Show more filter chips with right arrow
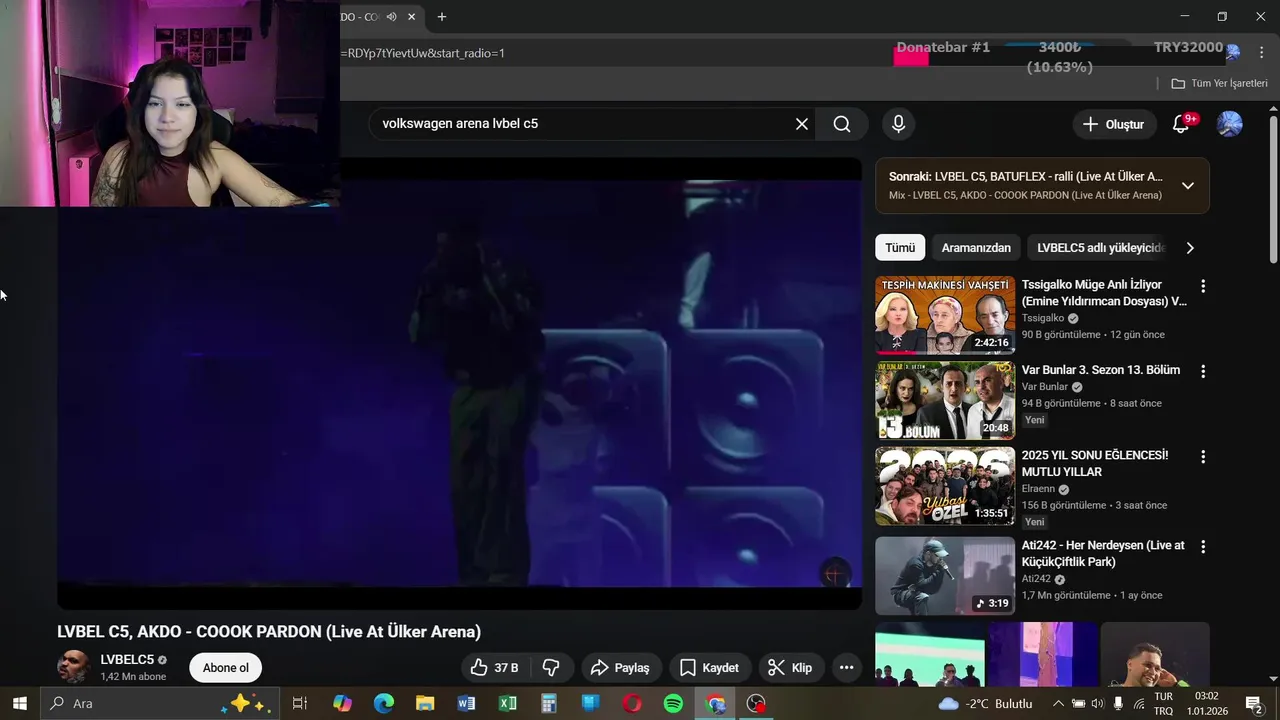This screenshot has height=720, width=1280. 1189,248
